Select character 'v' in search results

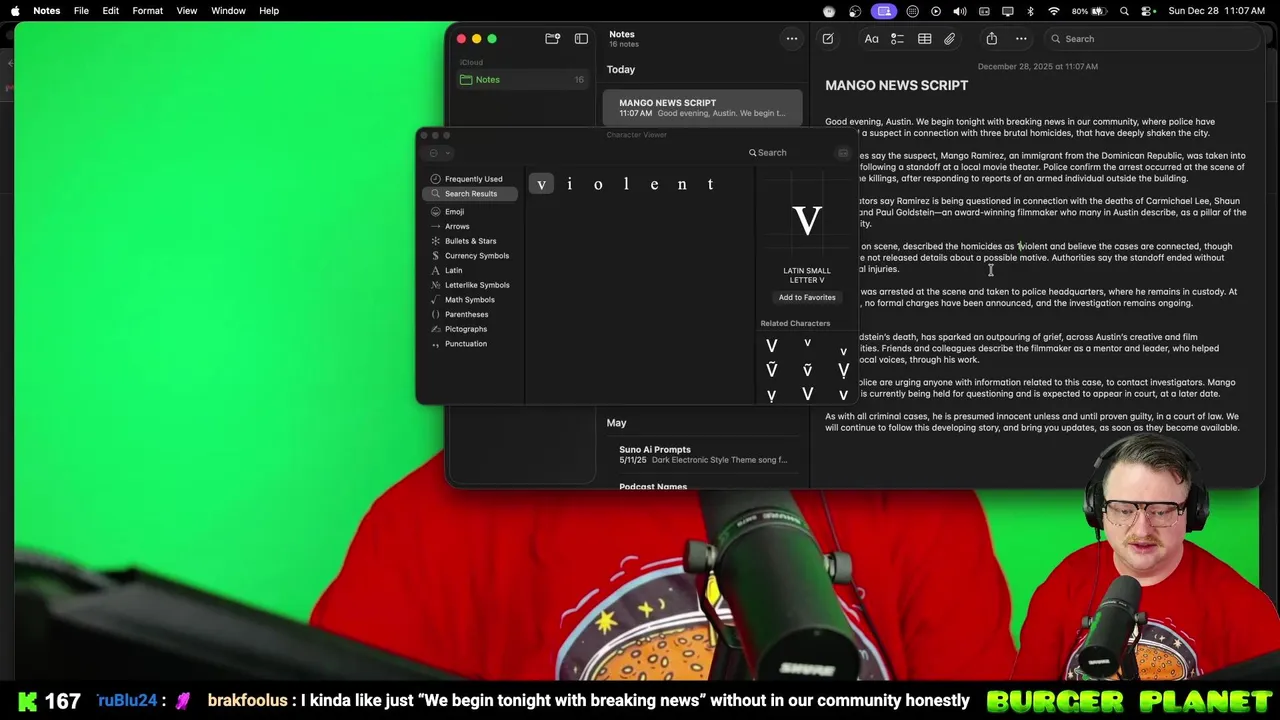[x=541, y=184]
